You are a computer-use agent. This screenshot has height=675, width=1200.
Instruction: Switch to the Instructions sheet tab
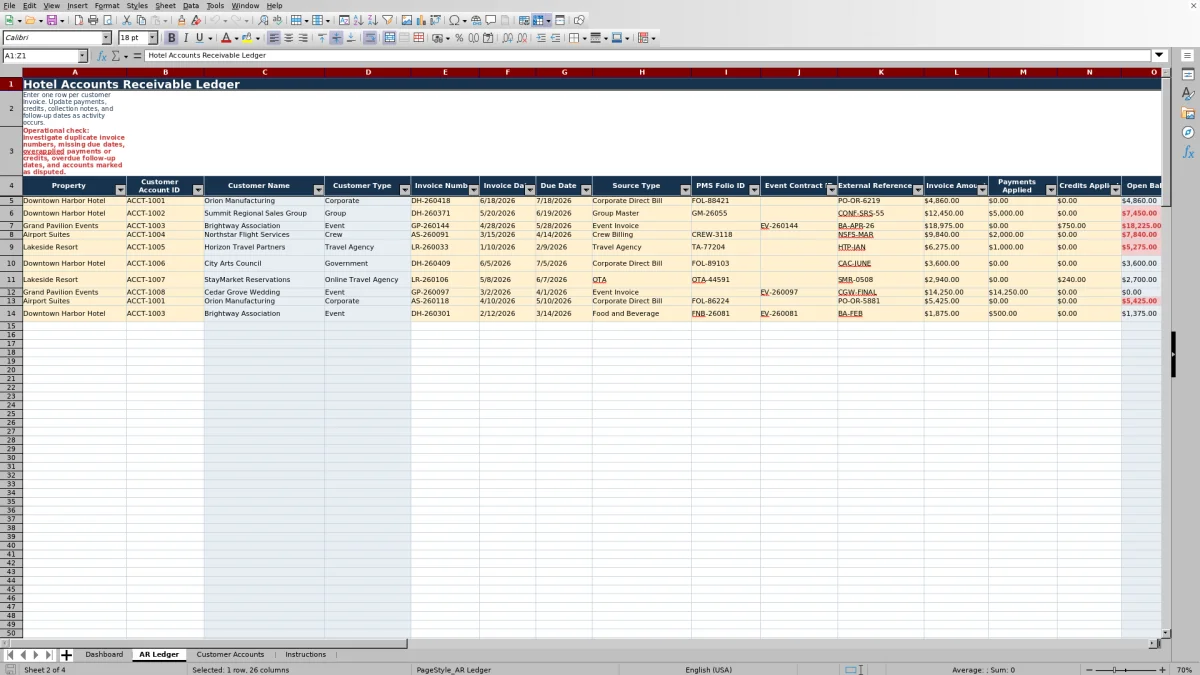[x=305, y=655]
